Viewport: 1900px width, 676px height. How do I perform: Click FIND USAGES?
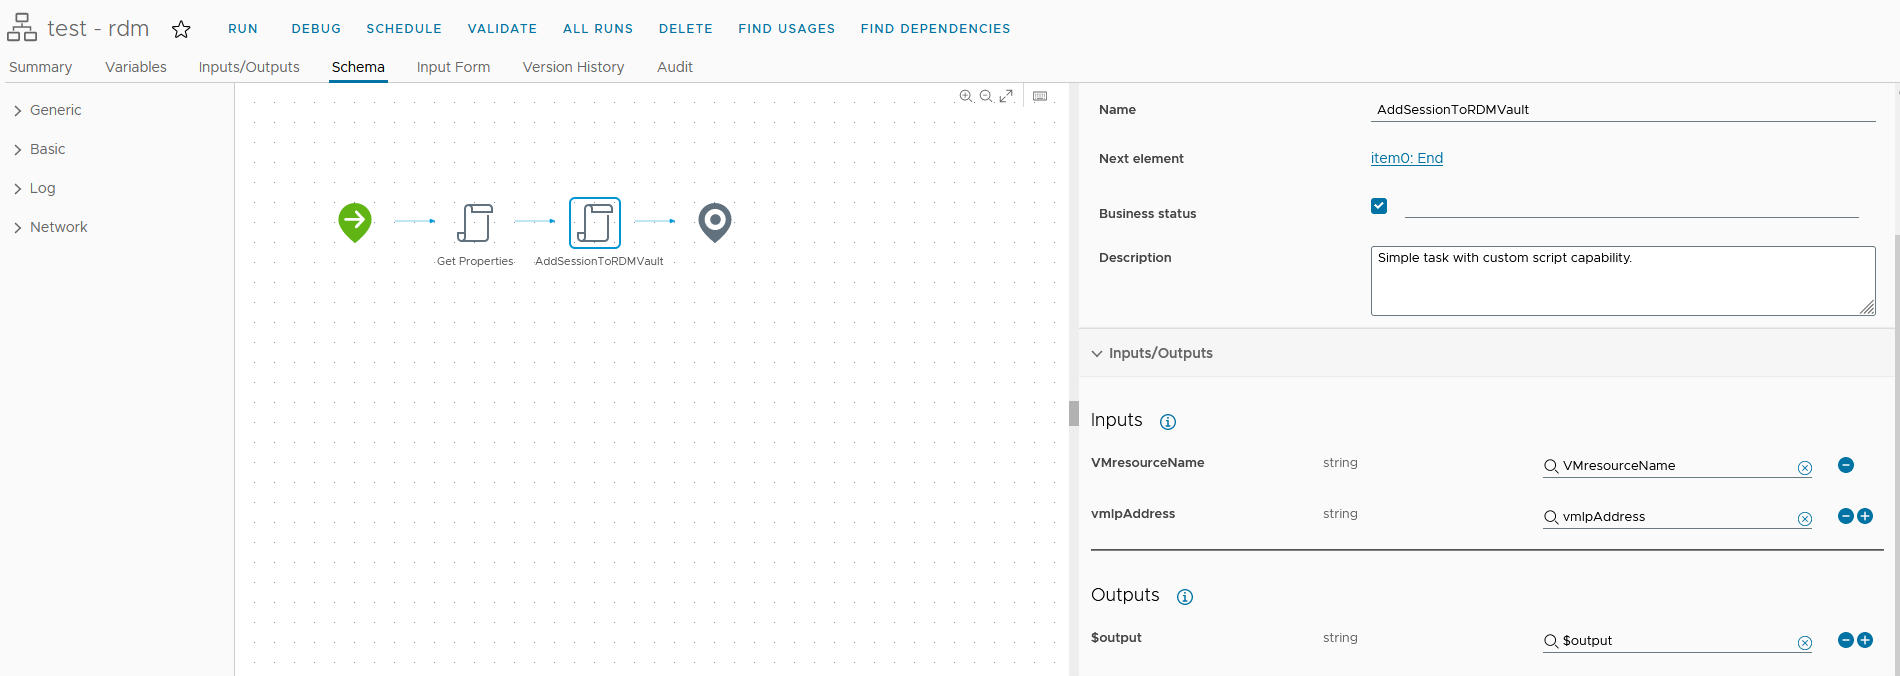point(787,29)
